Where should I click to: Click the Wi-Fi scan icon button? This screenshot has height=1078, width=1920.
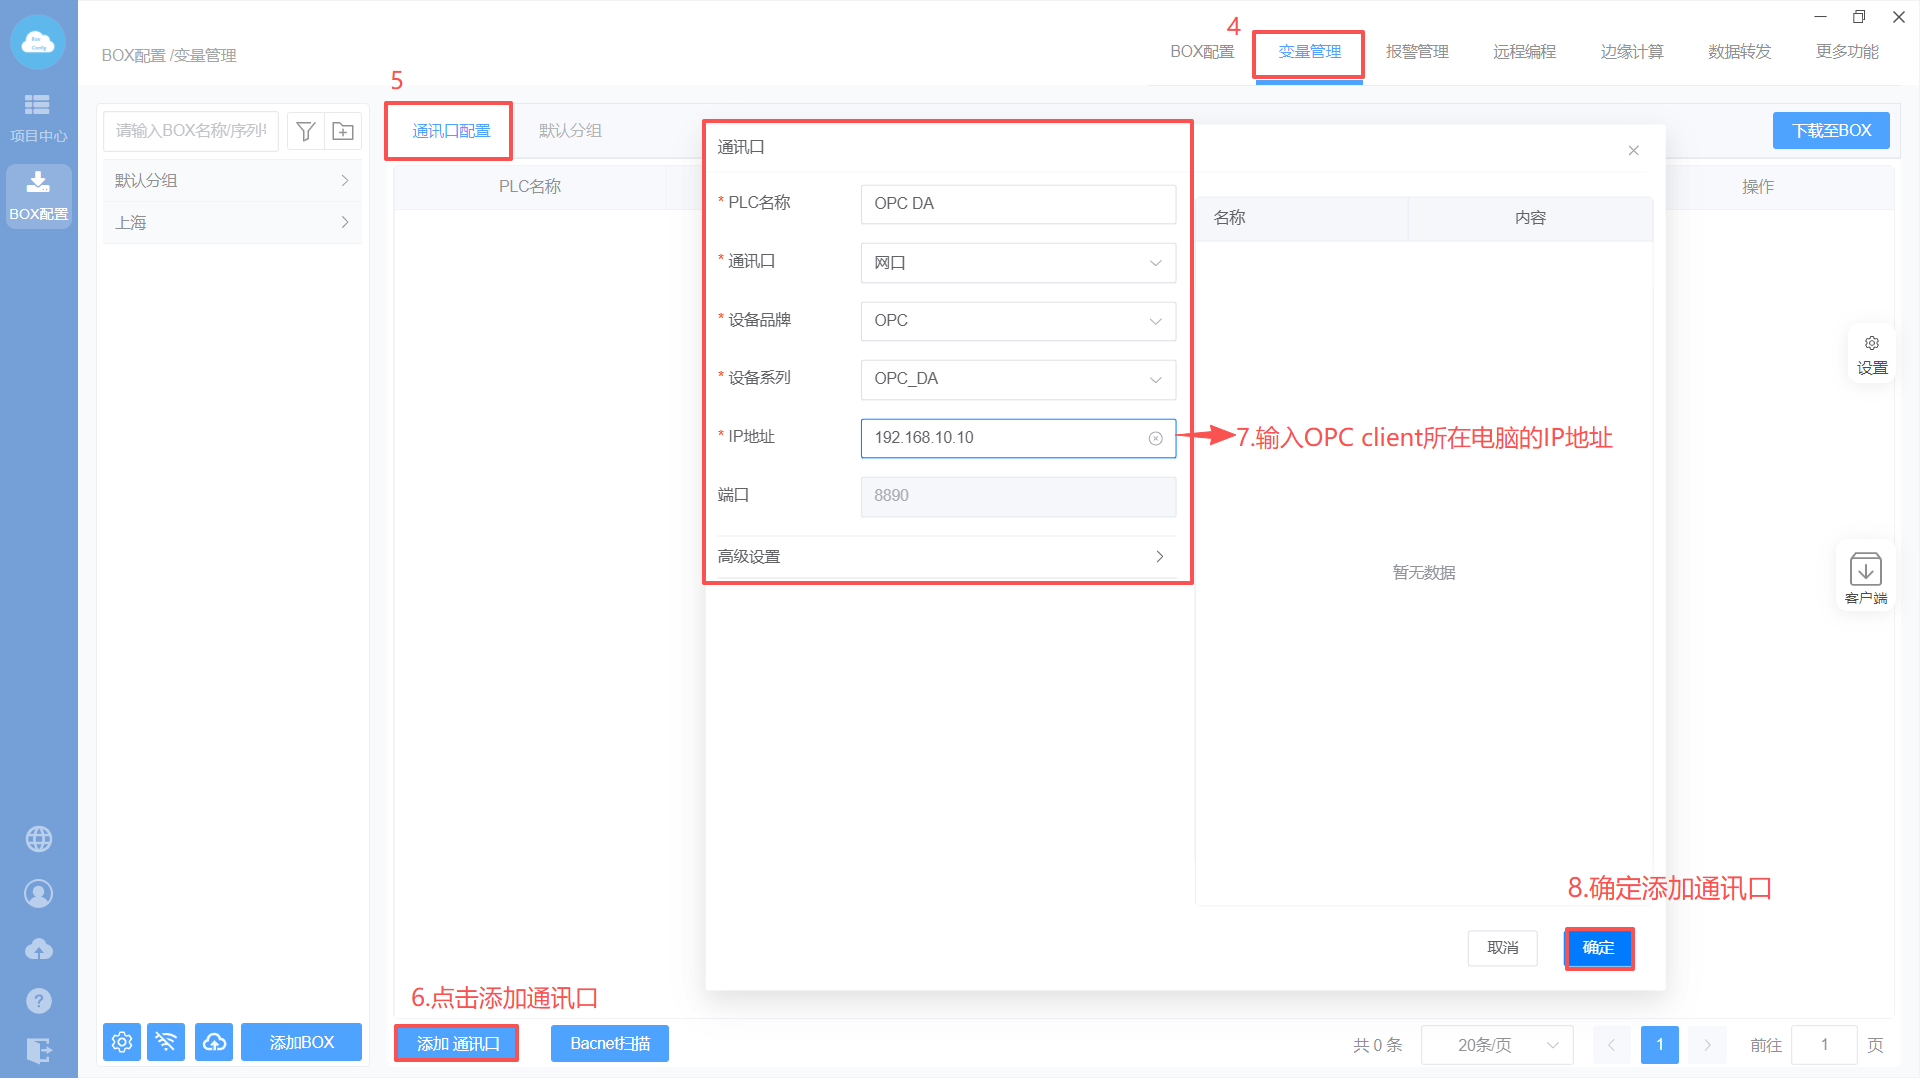click(166, 1042)
